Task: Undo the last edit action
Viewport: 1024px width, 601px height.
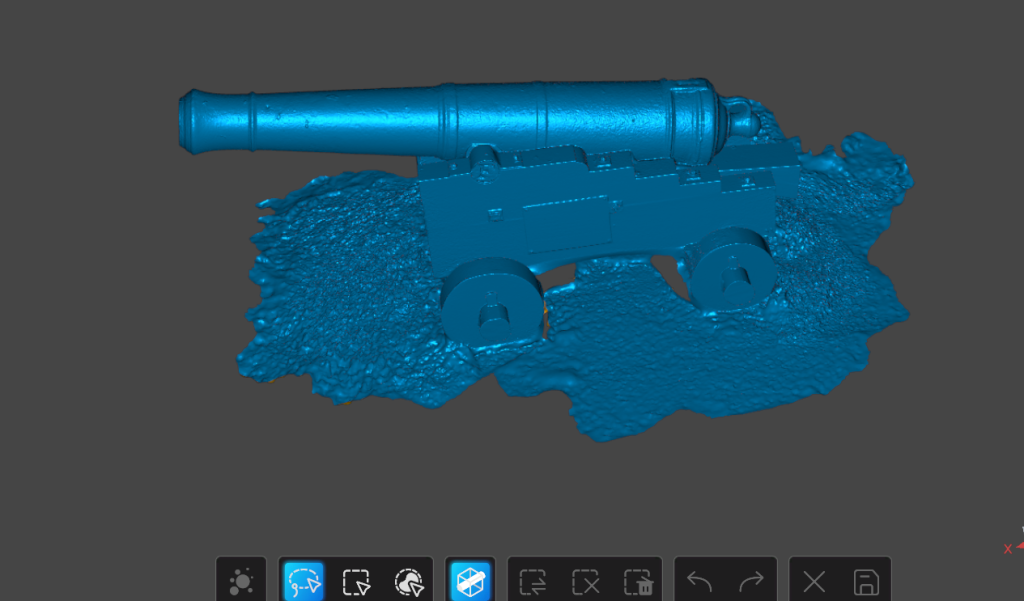Action: point(699,581)
